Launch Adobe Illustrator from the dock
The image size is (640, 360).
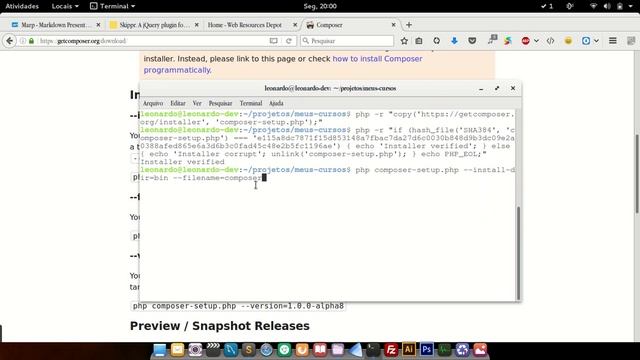point(409,350)
